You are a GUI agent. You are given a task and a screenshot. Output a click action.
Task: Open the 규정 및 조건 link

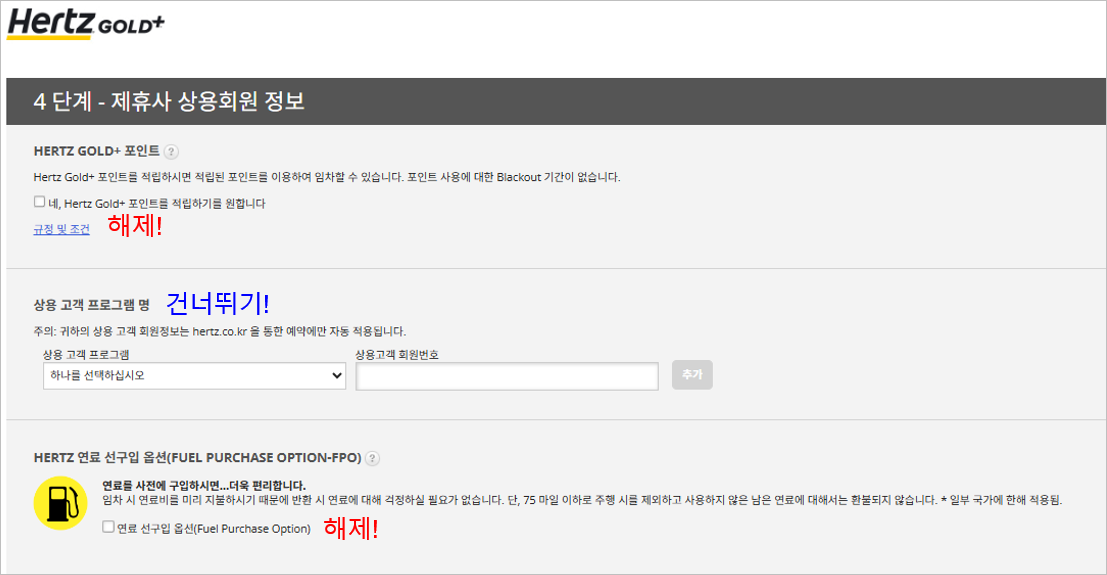click(x=61, y=230)
